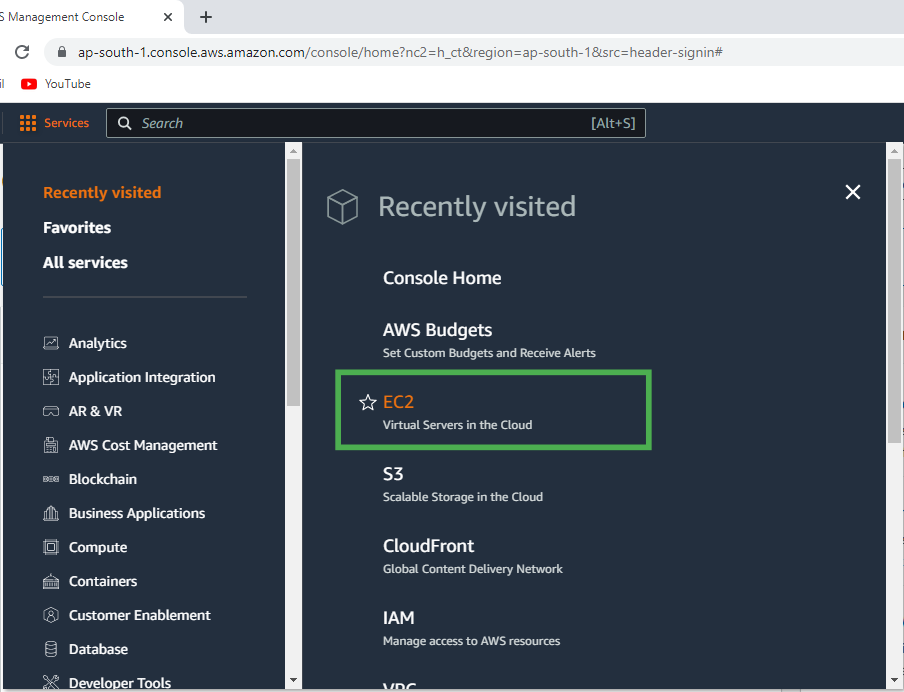Open the Services grid menu icon
Viewport: 904px width, 692px height.
(28, 123)
